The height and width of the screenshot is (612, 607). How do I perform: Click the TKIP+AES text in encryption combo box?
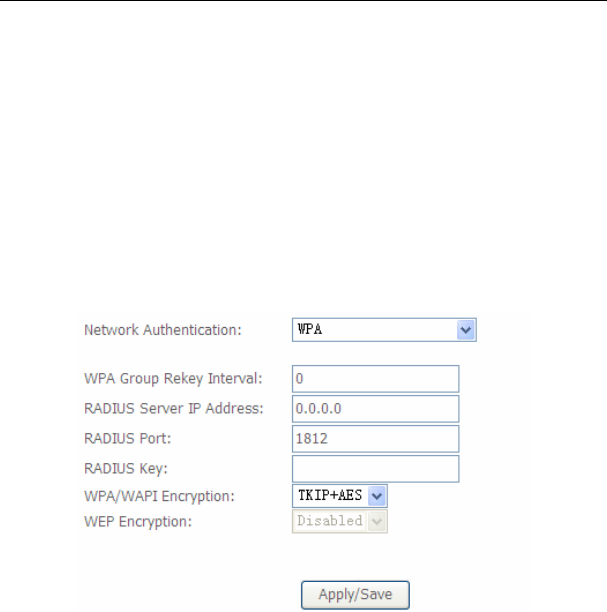(x=330, y=496)
